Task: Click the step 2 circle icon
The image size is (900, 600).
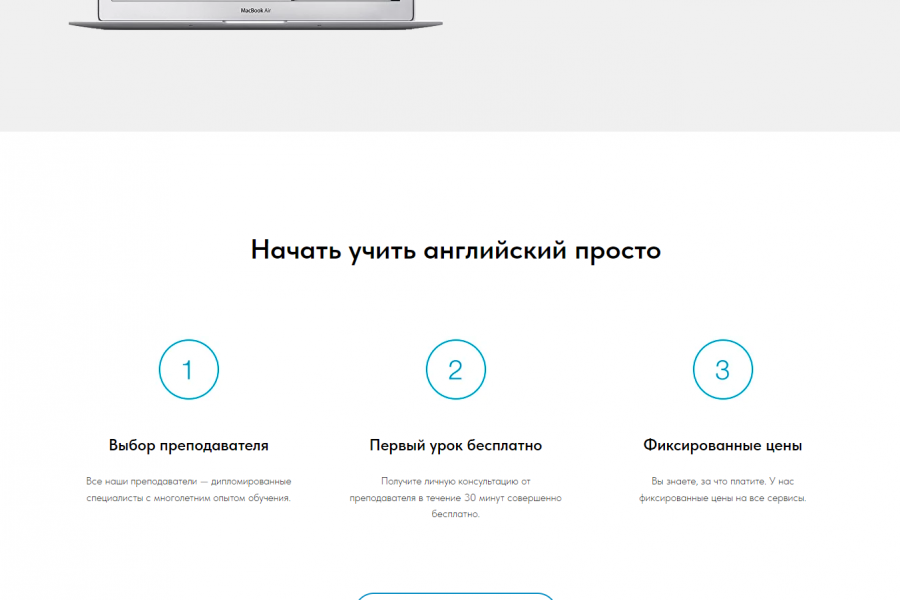Action: [x=456, y=369]
